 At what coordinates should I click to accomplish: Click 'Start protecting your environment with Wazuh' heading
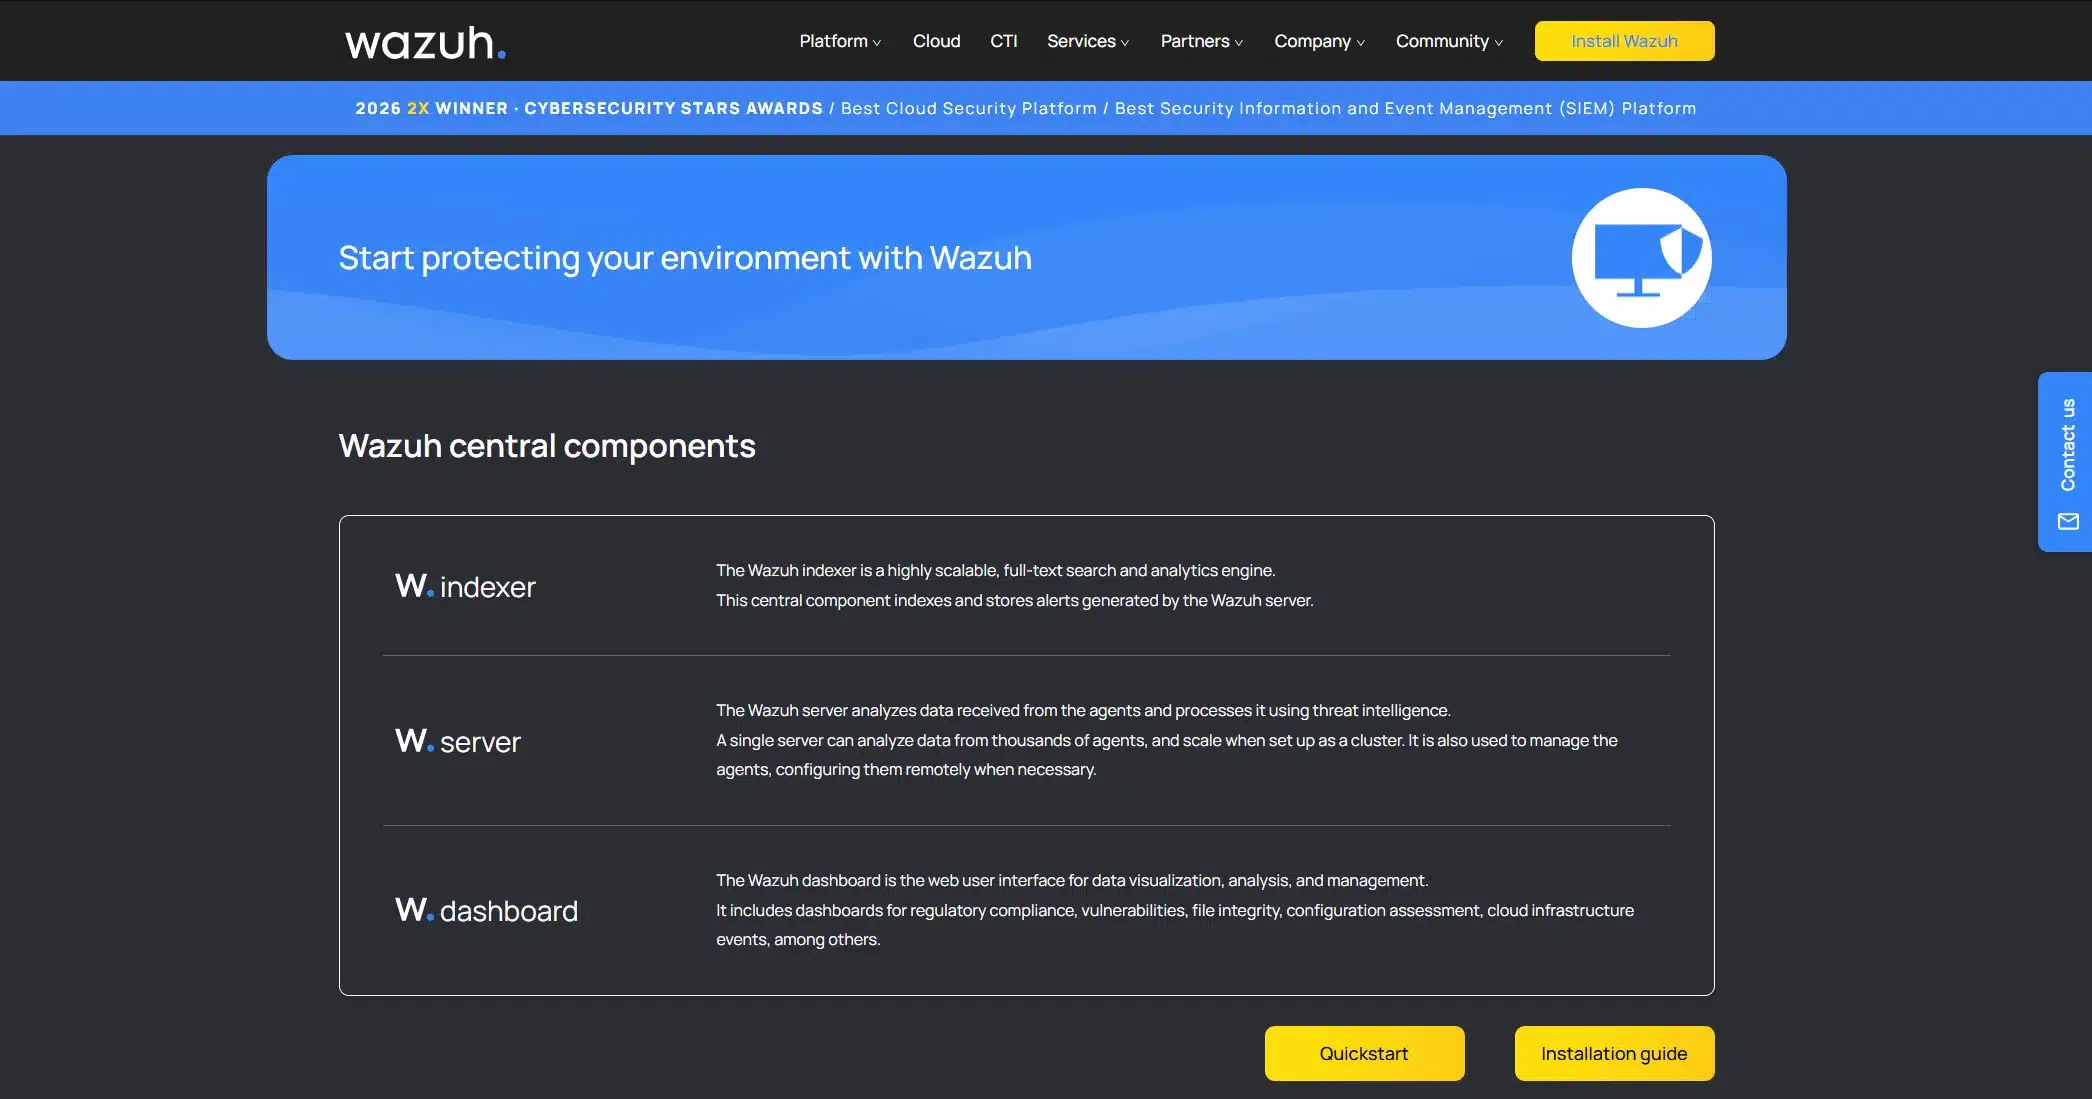click(x=685, y=258)
